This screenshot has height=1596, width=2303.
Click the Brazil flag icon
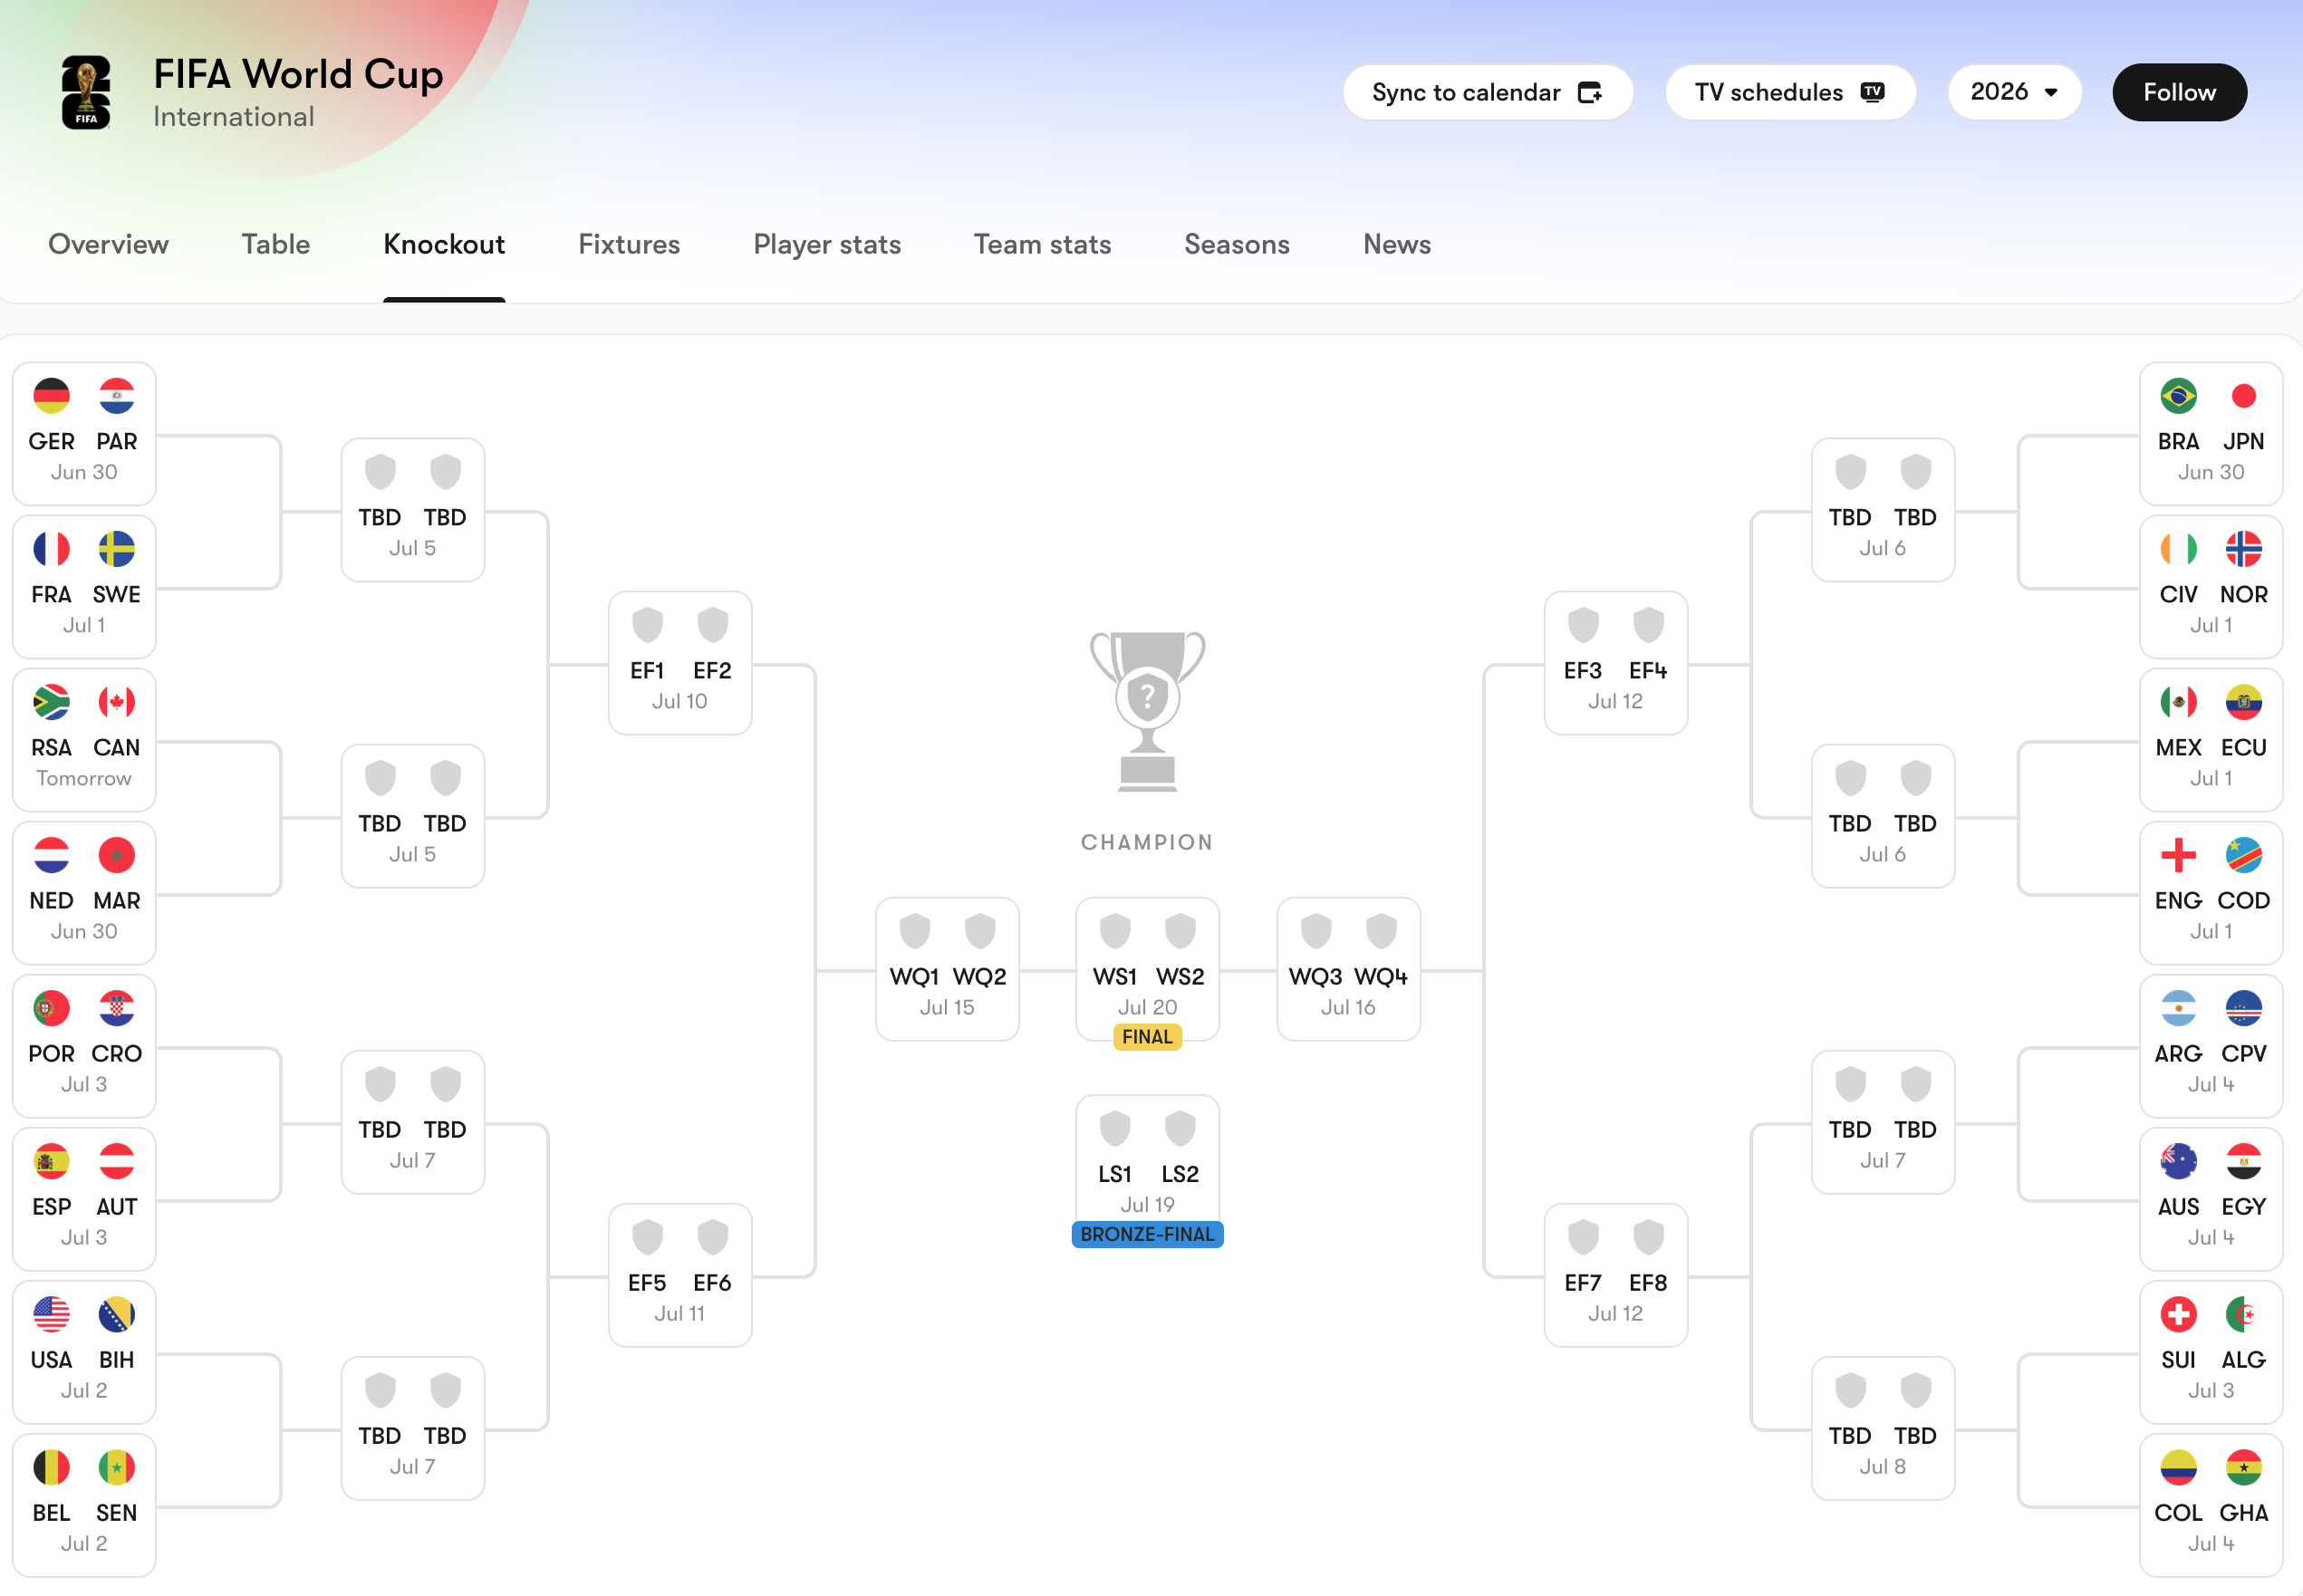(x=2178, y=396)
